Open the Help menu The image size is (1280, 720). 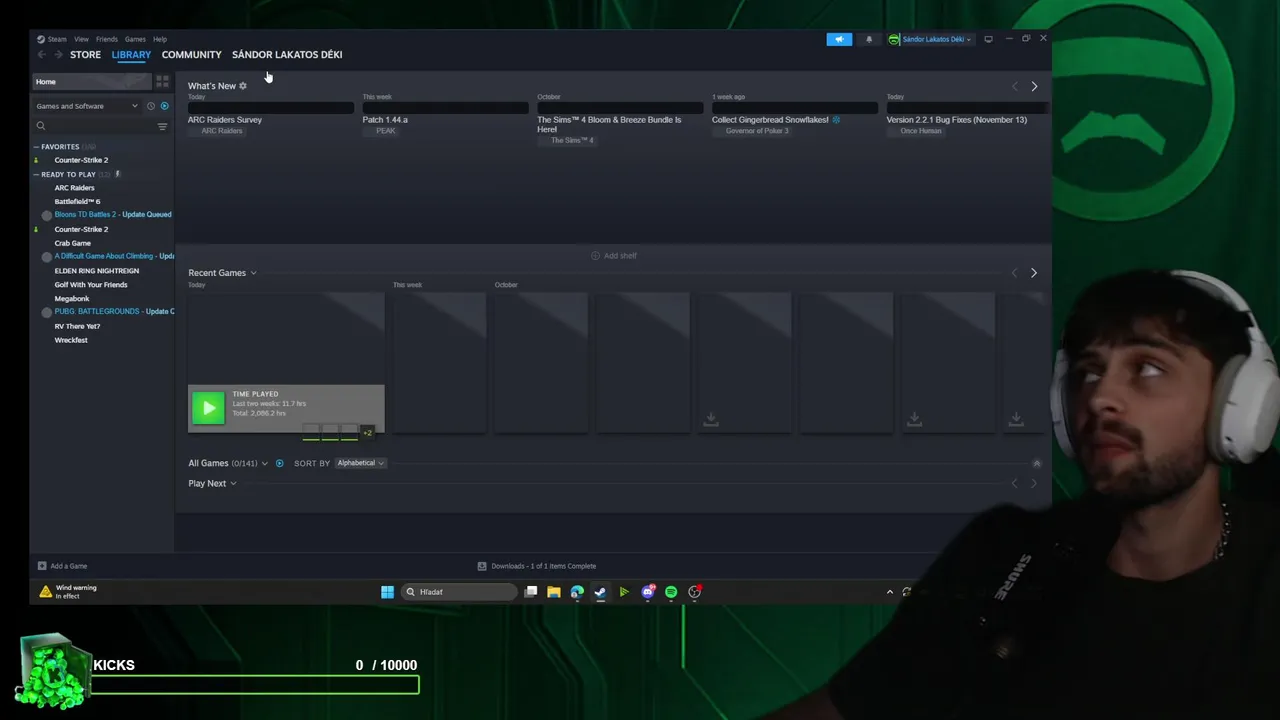[x=160, y=39]
